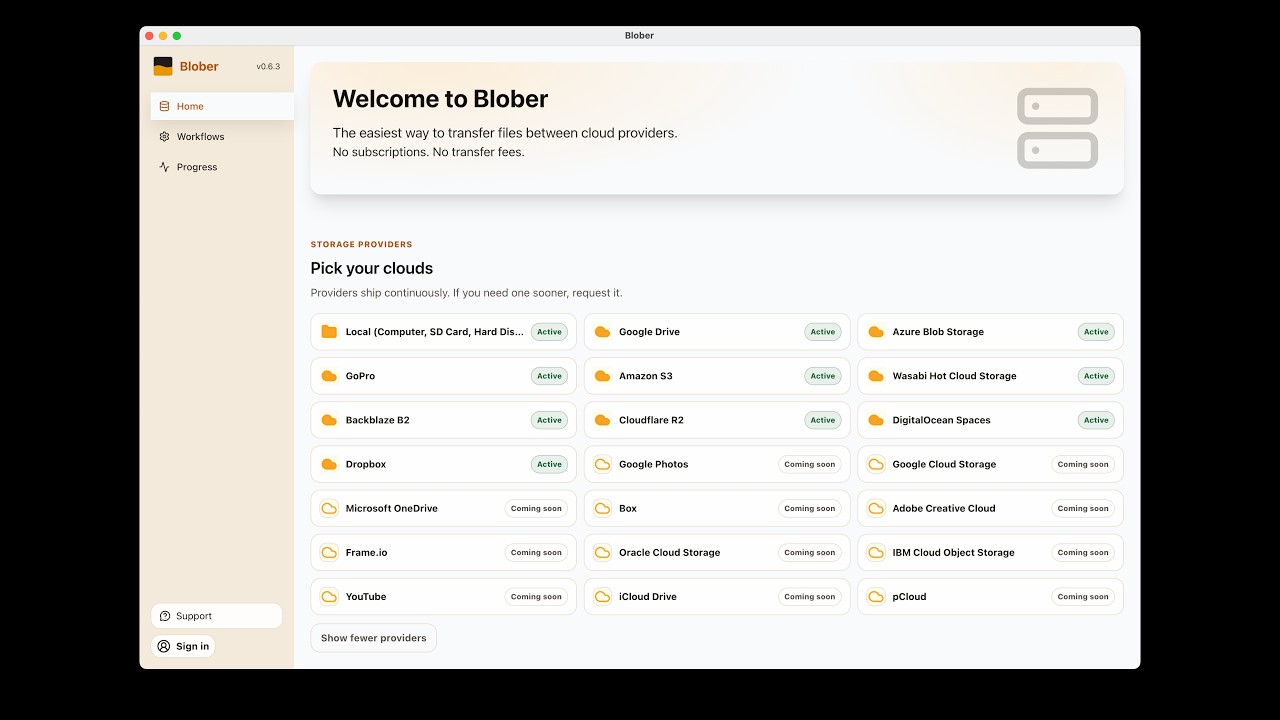This screenshot has width=1280, height=720.
Task: Click the Azure Blob Storage cloud icon
Action: [x=876, y=332]
